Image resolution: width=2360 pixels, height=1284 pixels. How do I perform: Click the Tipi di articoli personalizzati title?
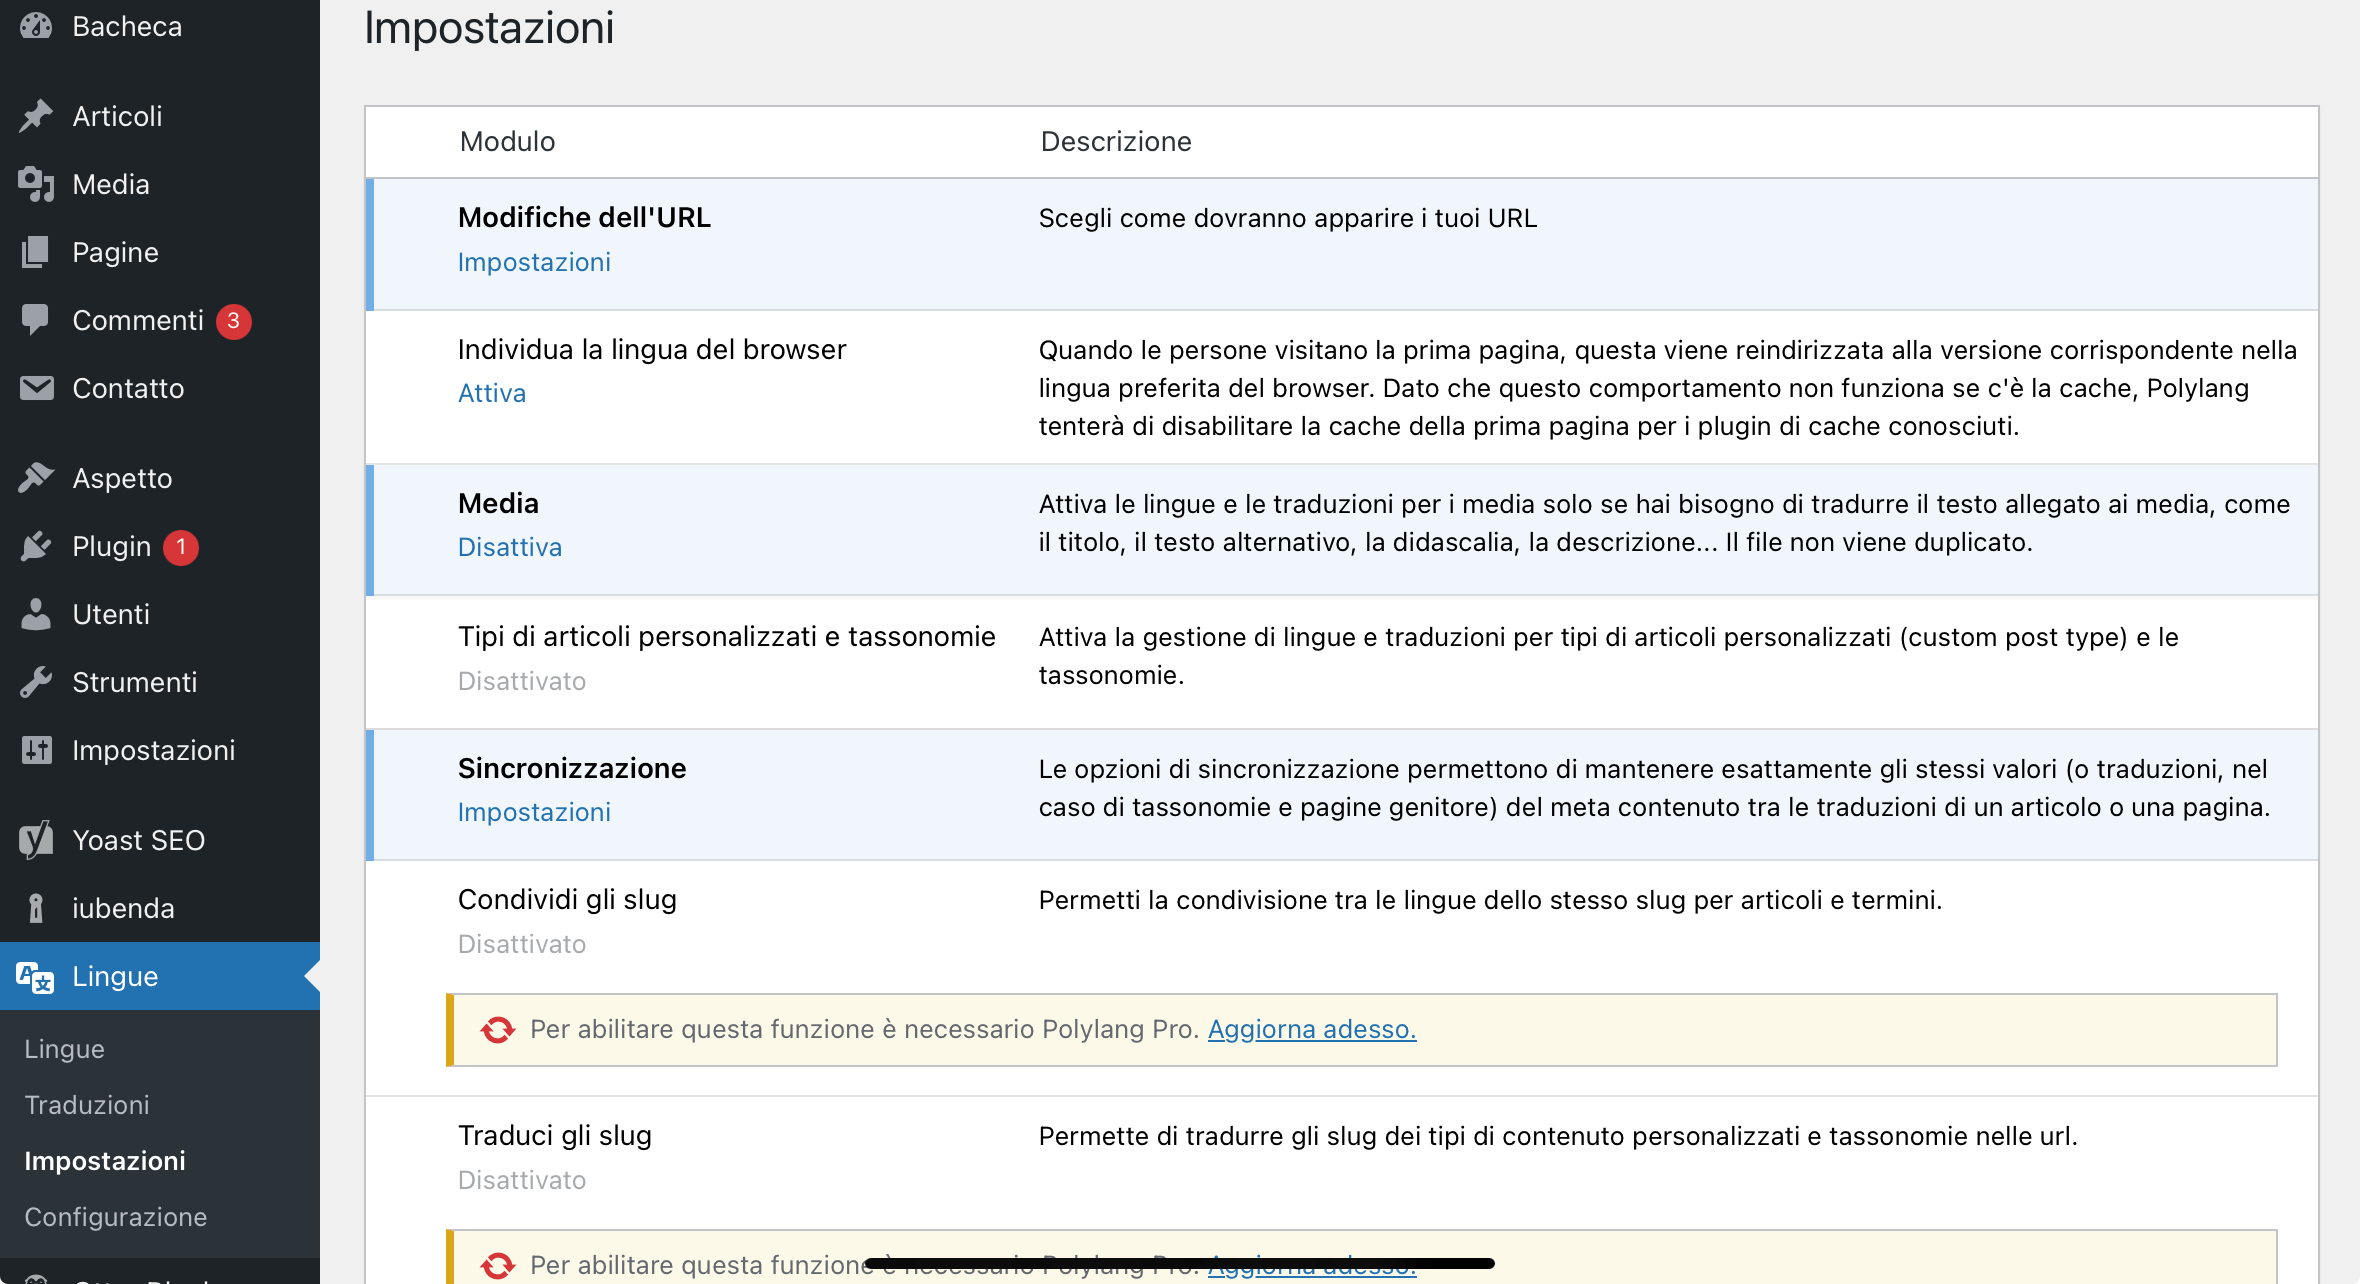coord(727,636)
